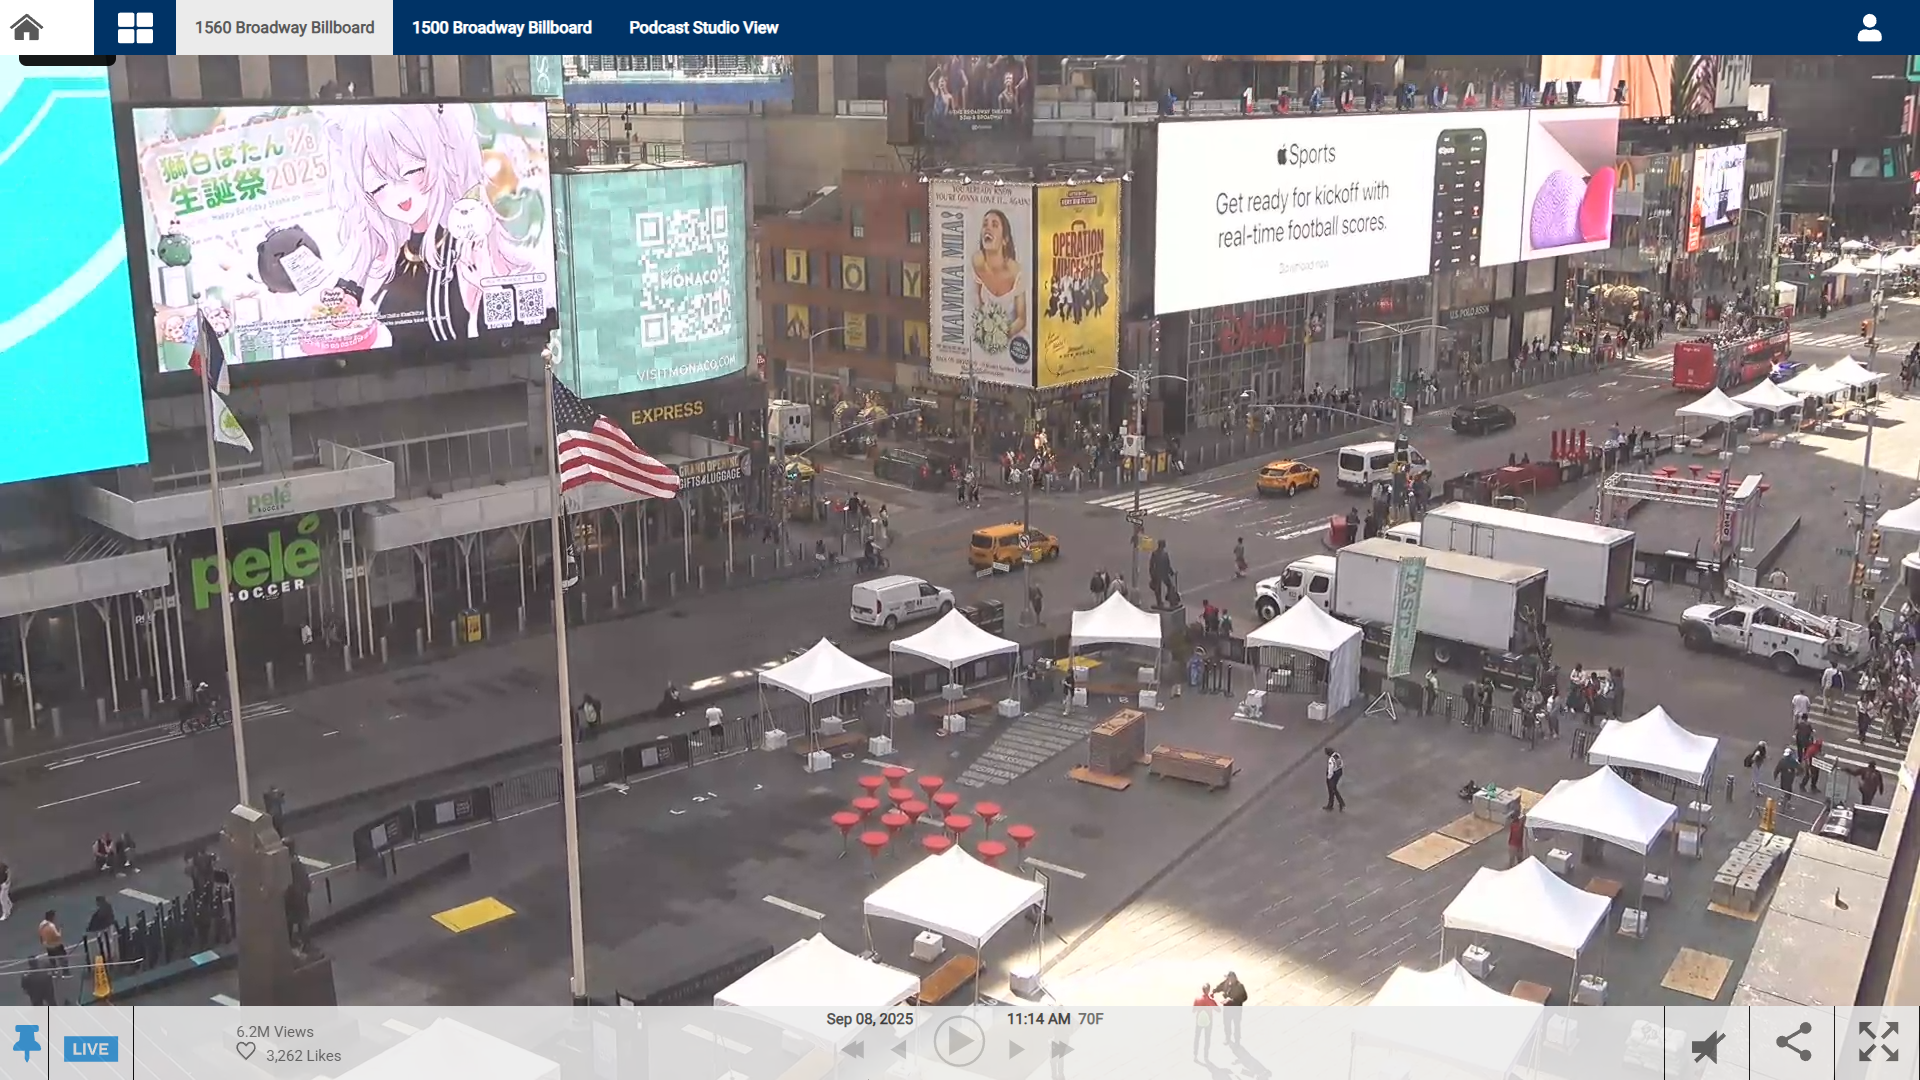Like the stream with heart icon
This screenshot has width=1920, height=1080.
point(246,1052)
